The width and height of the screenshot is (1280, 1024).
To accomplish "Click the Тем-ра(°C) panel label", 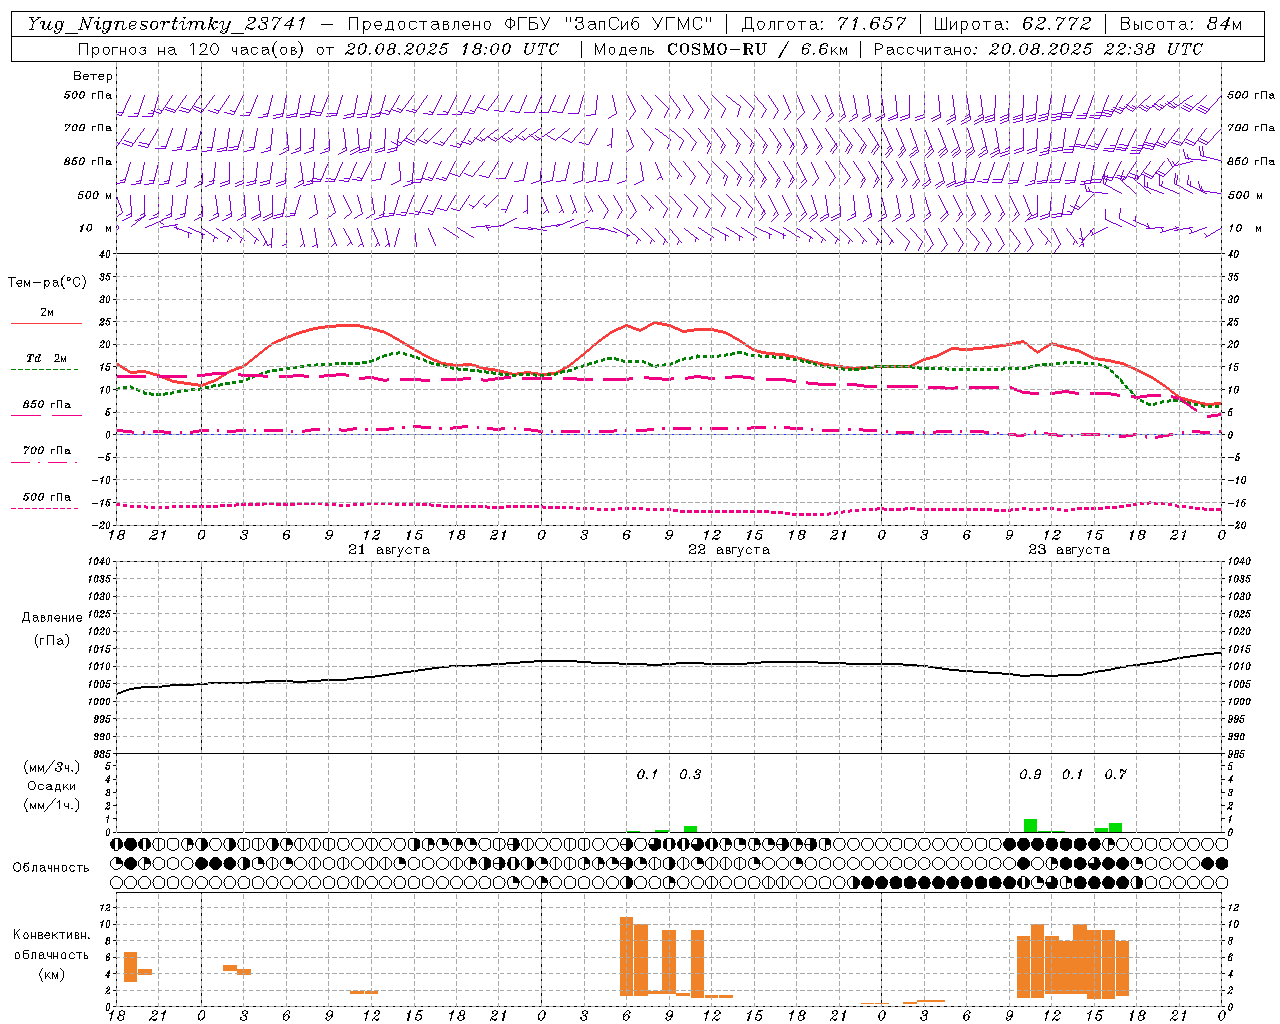I will click(x=47, y=282).
